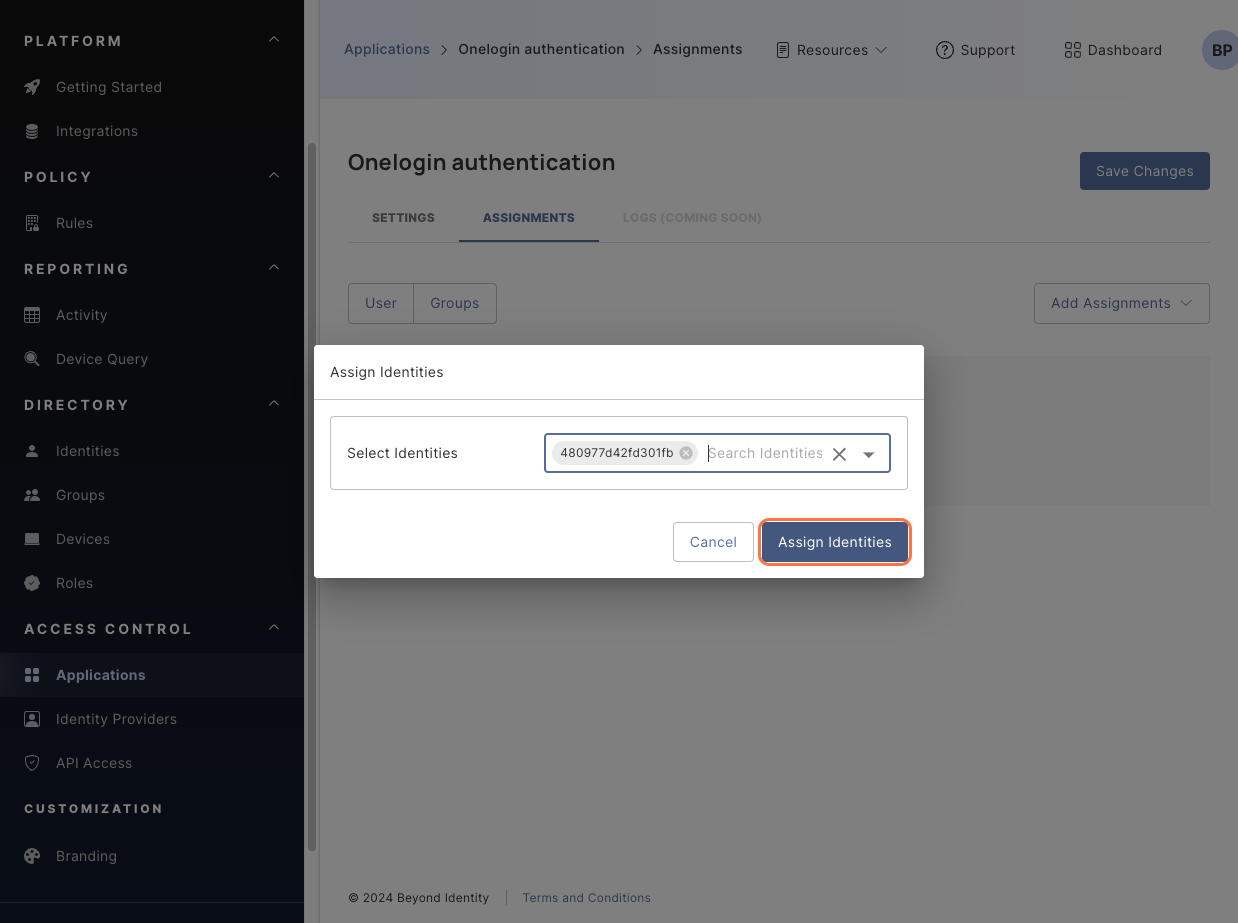Click the Resources document icon
This screenshot has height=923, width=1238.
783,50
